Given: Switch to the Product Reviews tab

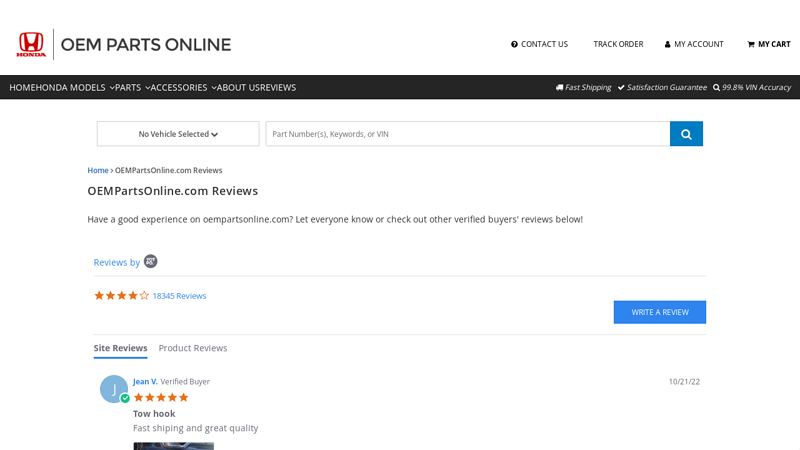Looking at the screenshot, I should point(193,348).
